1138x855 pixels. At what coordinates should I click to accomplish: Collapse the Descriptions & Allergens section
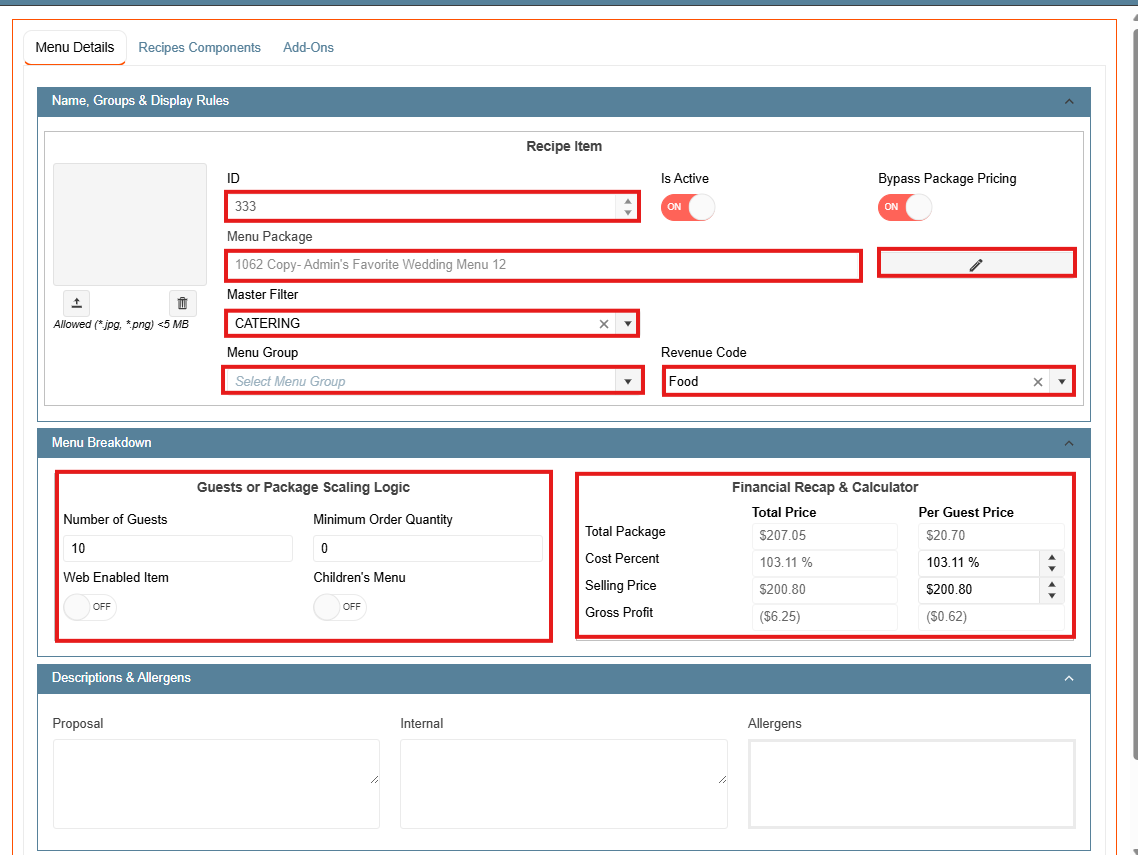tap(1069, 679)
